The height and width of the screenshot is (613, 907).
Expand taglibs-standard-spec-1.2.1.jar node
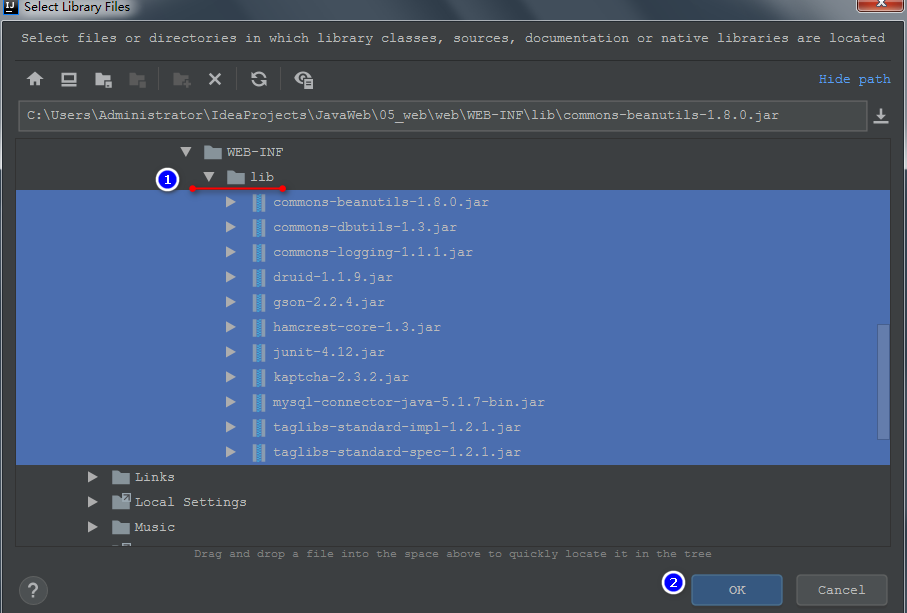231,452
